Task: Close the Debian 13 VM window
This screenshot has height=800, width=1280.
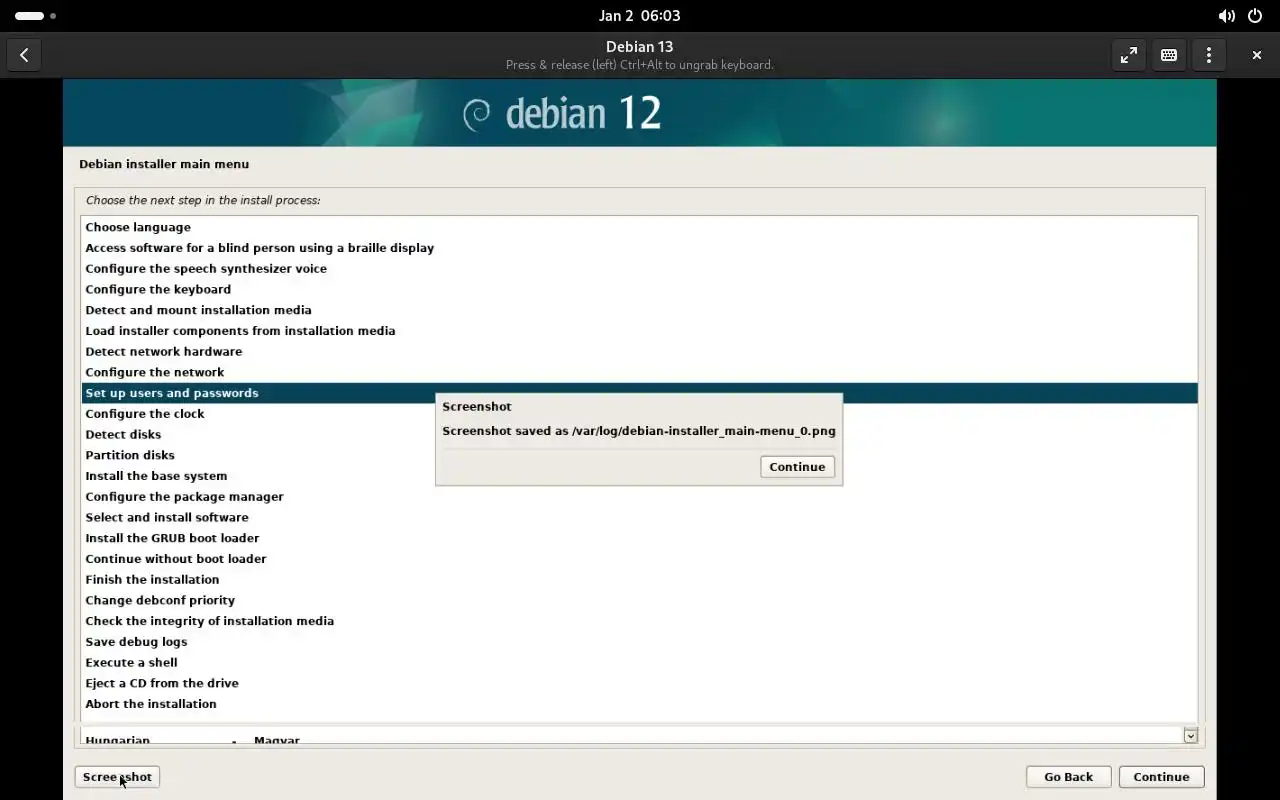Action: pyautogui.click(x=1257, y=55)
